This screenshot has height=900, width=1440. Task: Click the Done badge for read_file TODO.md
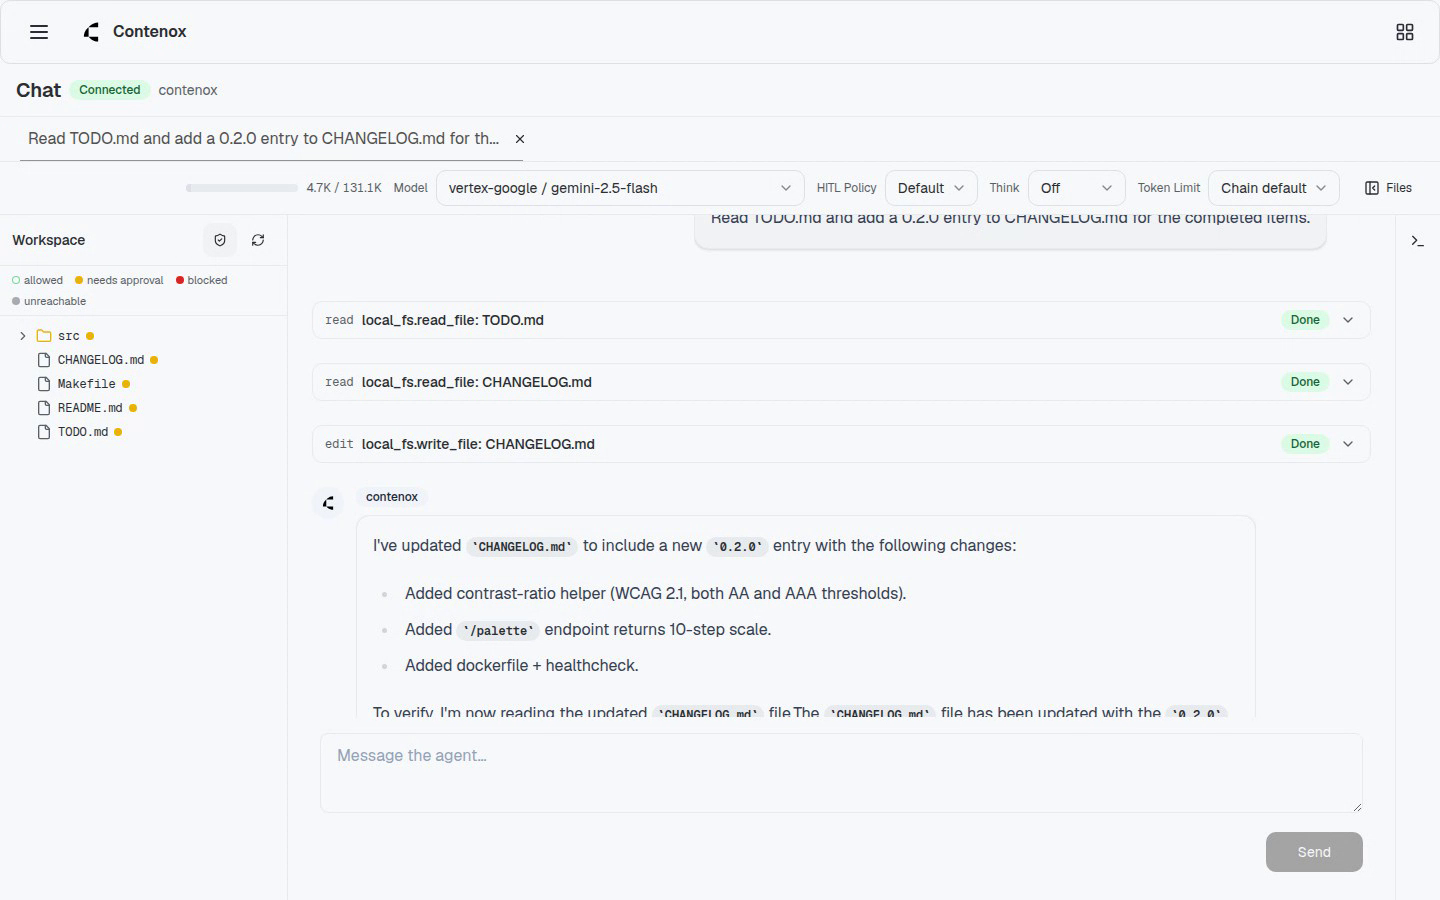pyautogui.click(x=1305, y=320)
